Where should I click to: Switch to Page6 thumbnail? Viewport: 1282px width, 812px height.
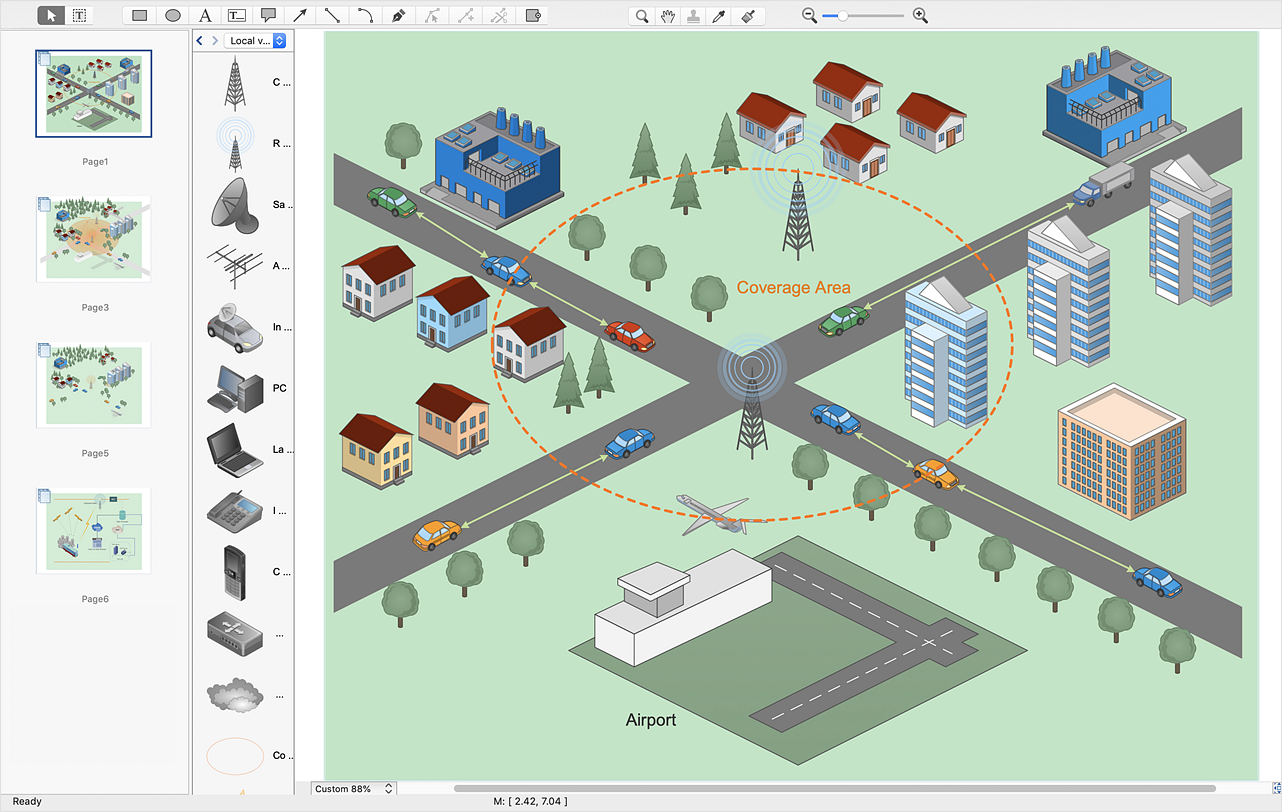pyautogui.click(x=94, y=531)
